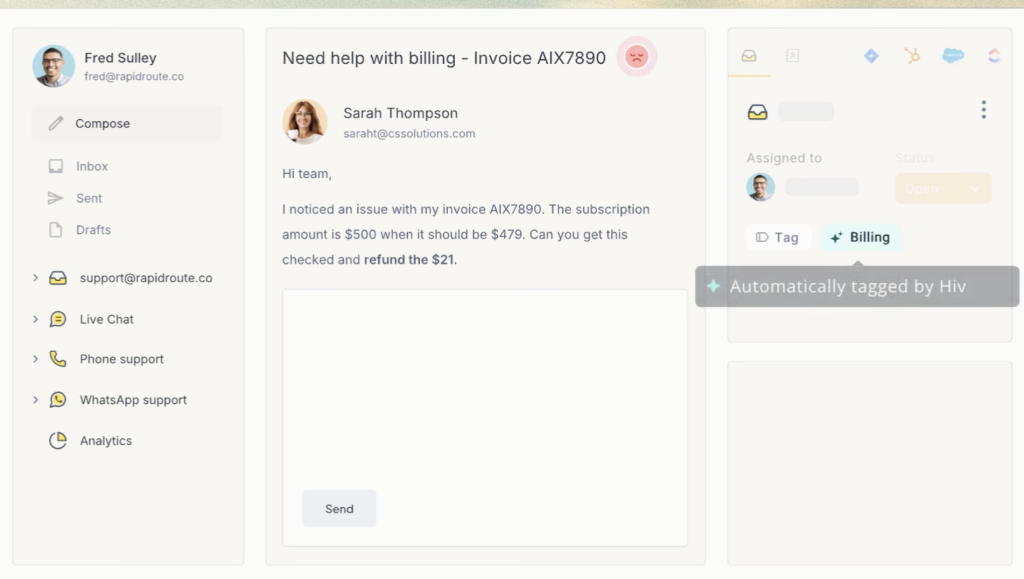Open the Status dropdown showing Open

click(x=943, y=188)
